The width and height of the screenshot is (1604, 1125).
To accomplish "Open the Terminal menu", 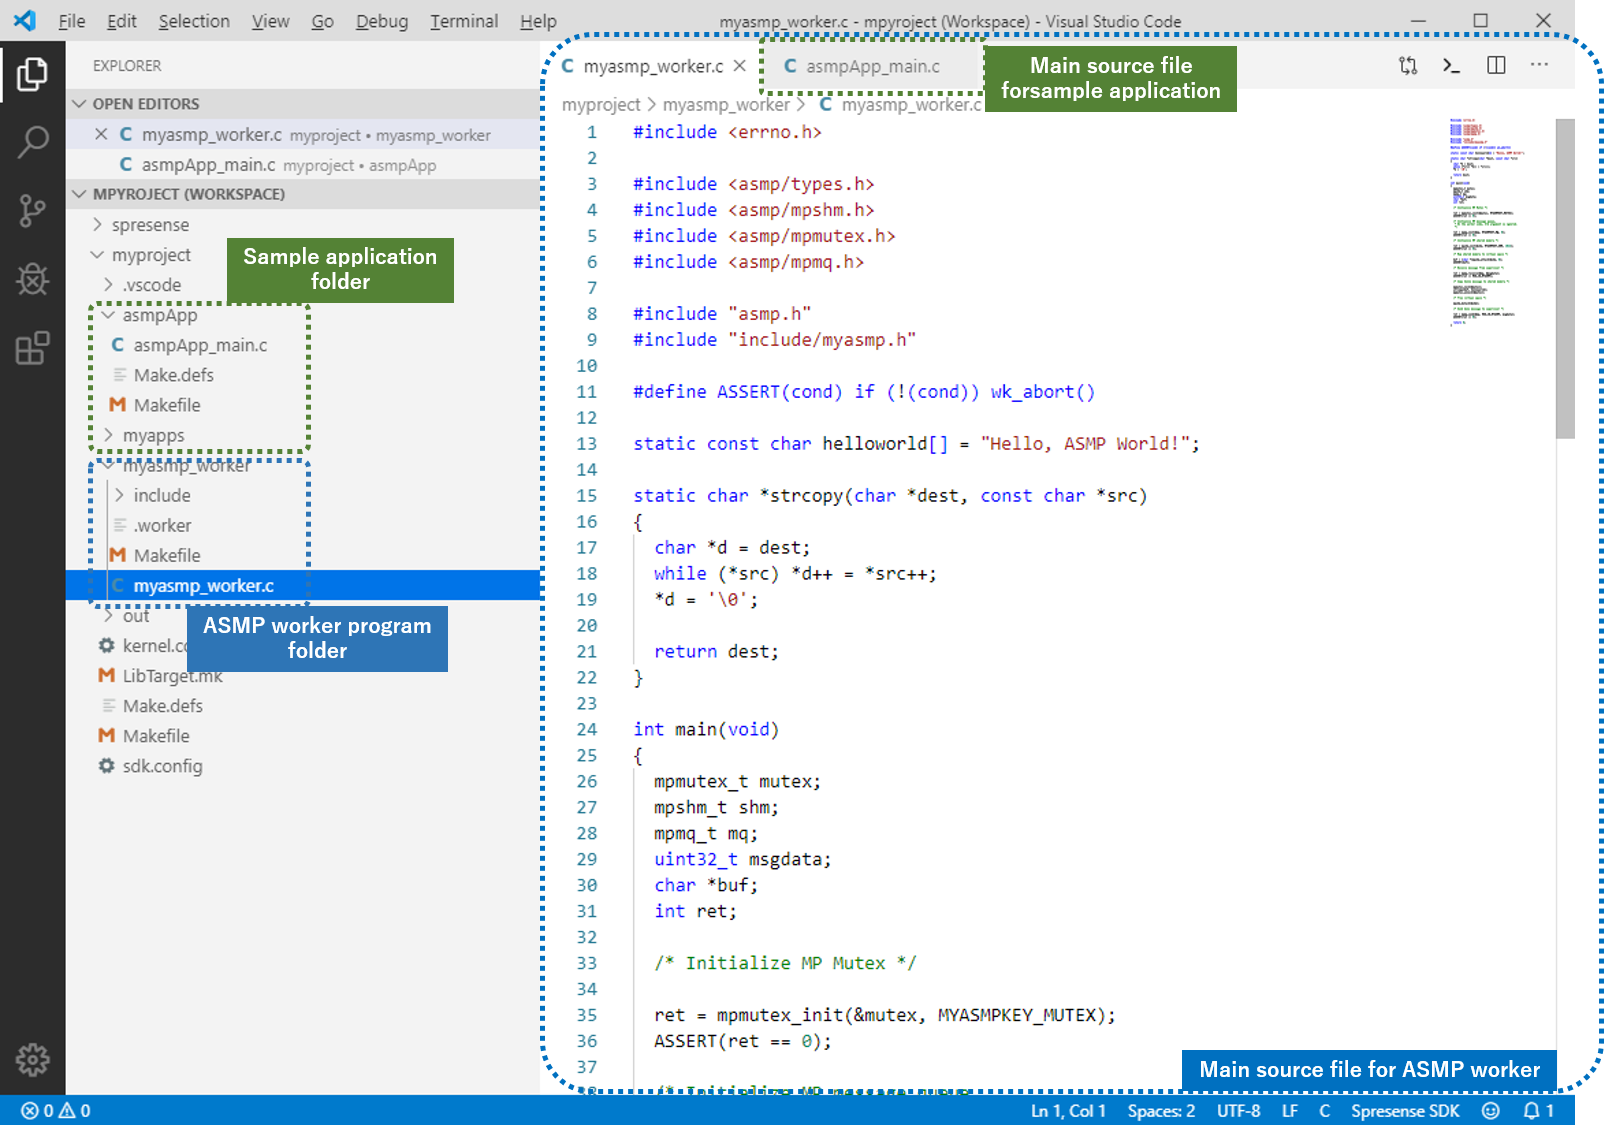I will coord(463,20).
